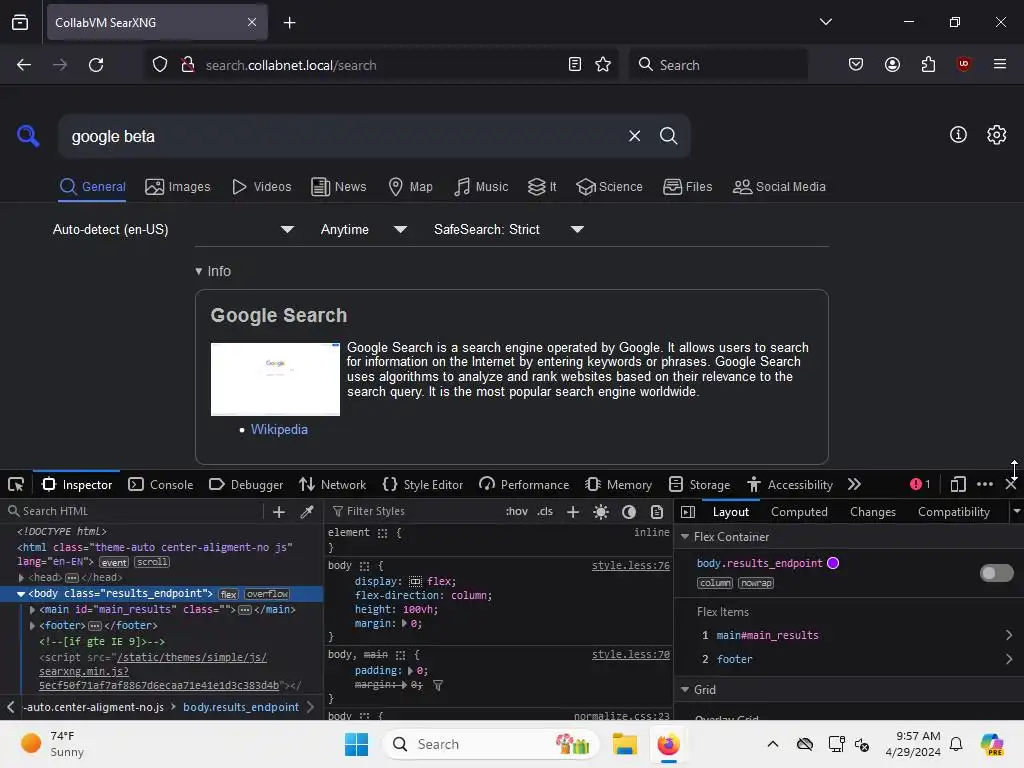Open the SearXNG preferences gear icon
The image size is (1024, 768).
pos(997,135)
